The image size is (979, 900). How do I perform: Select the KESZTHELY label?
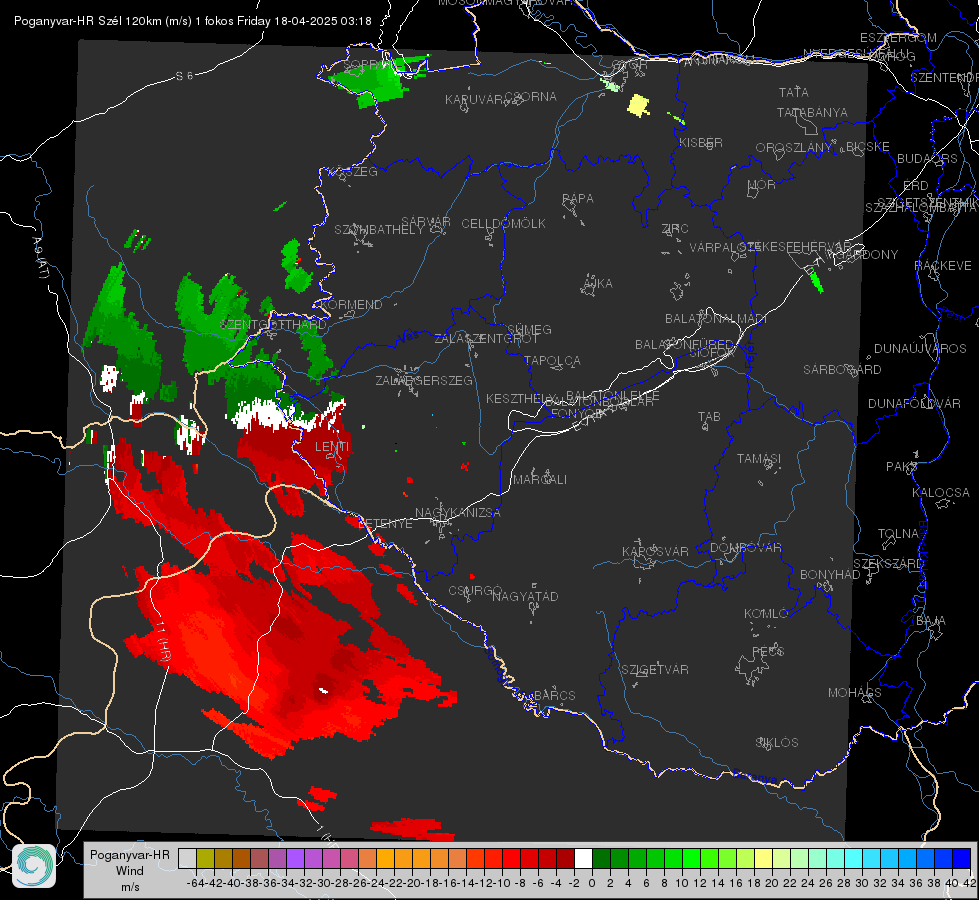521,398
